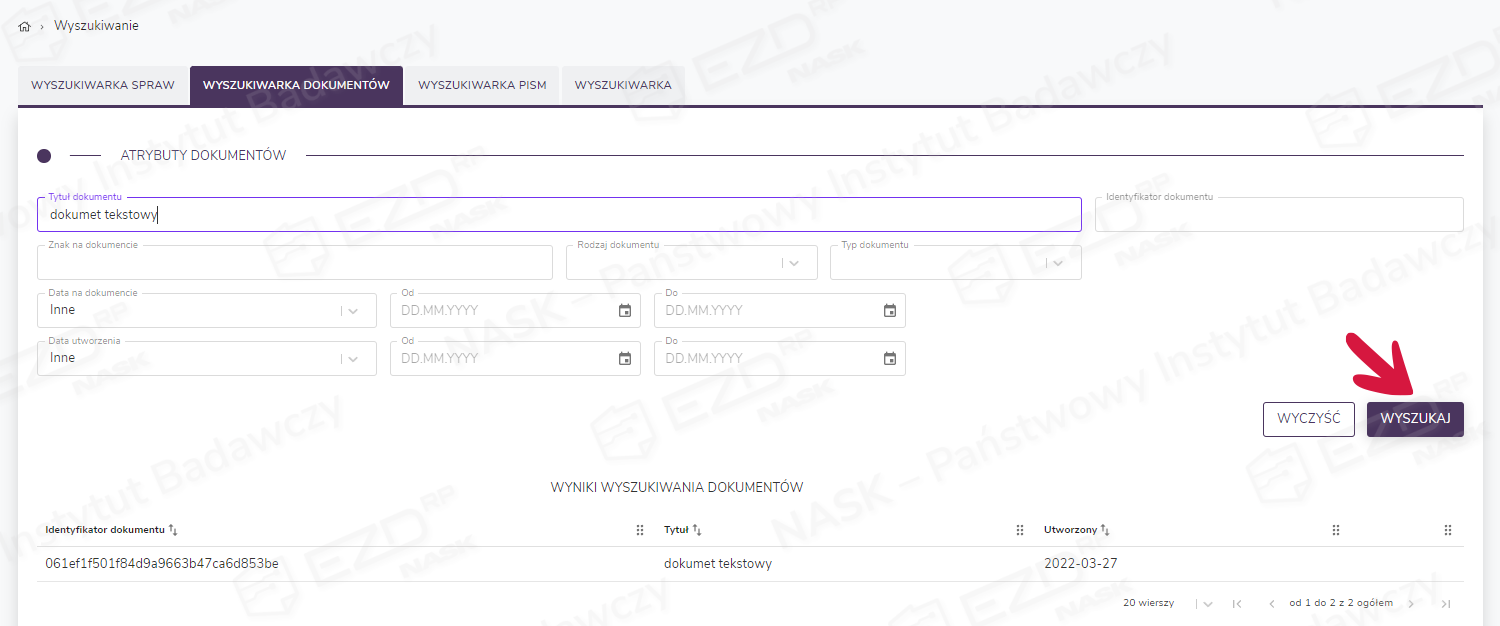Go to the first results page
Viewport: 1500px width, 626px height.
click(1237, 604)
